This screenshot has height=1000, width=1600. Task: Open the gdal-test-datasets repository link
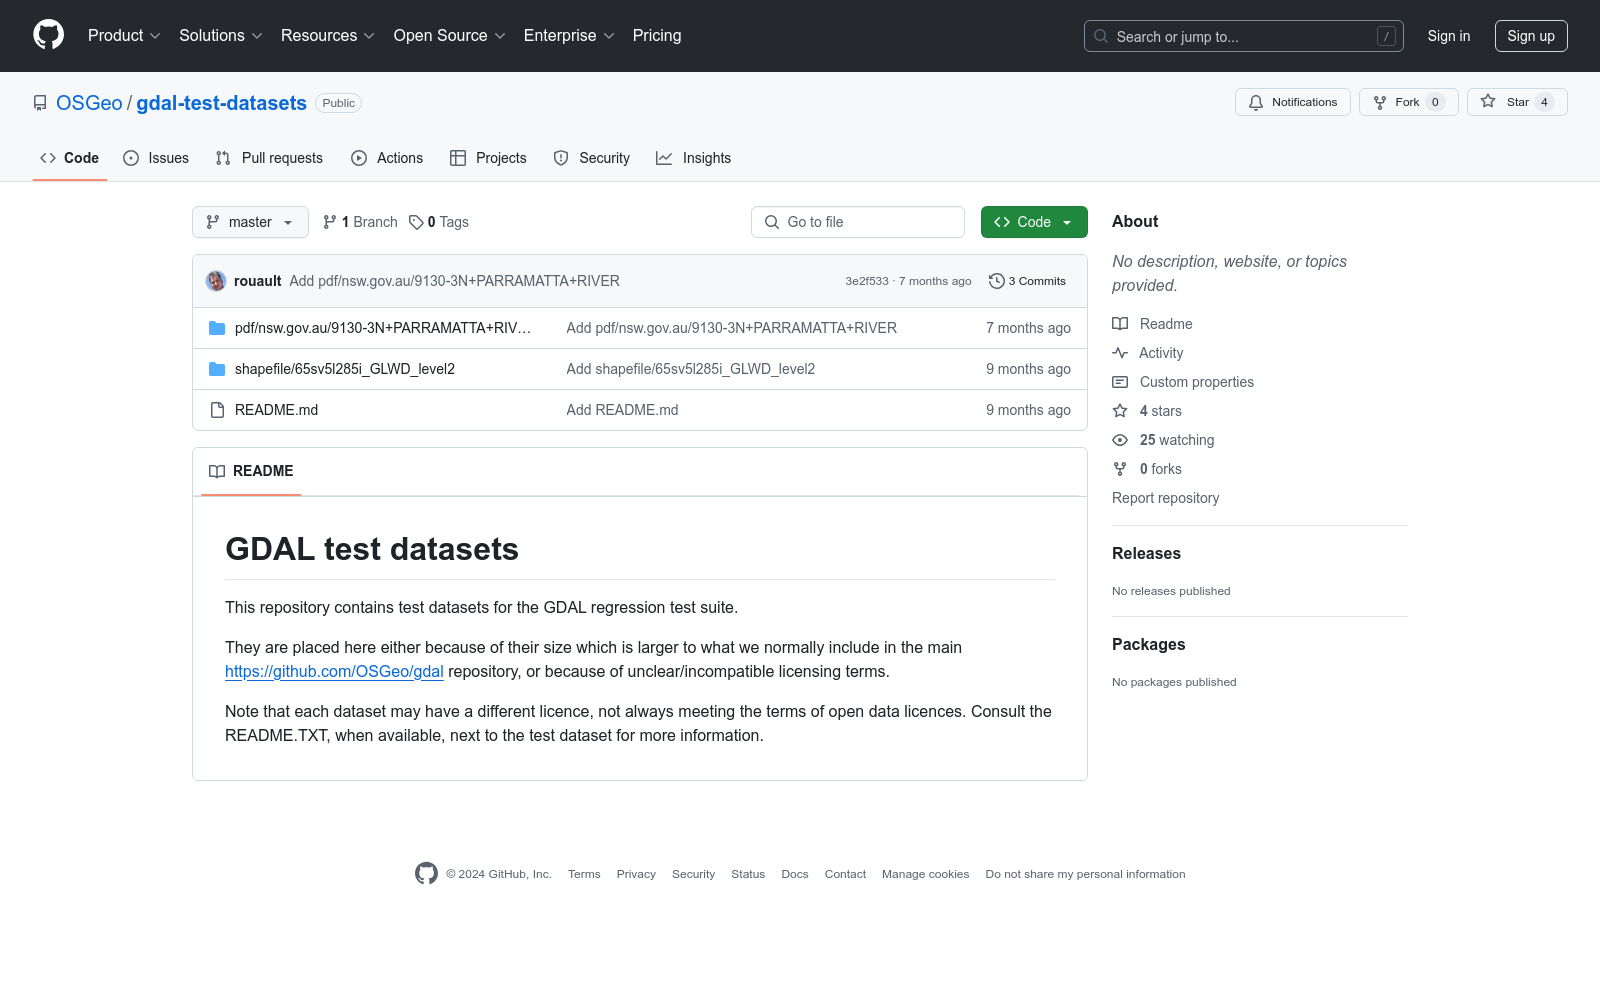click(x=221, y=103)
